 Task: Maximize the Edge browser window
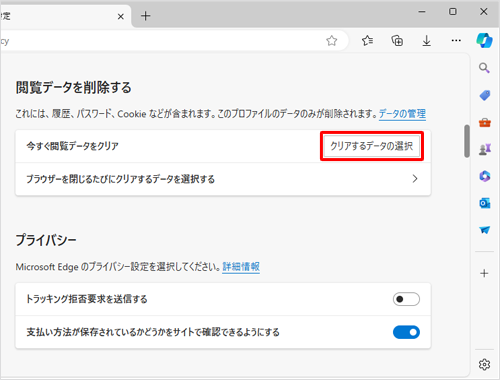[453, 12]
